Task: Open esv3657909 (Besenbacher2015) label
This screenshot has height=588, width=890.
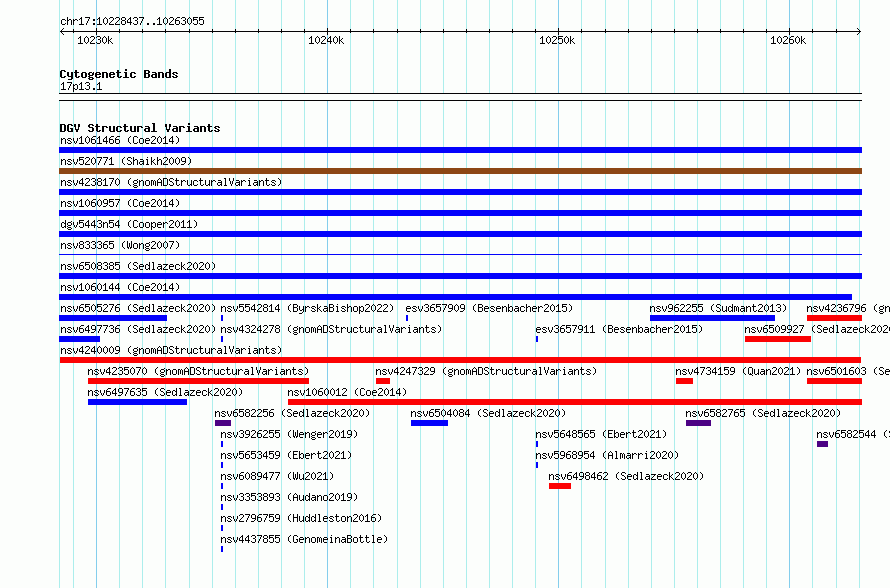Action: pos(489,308)
